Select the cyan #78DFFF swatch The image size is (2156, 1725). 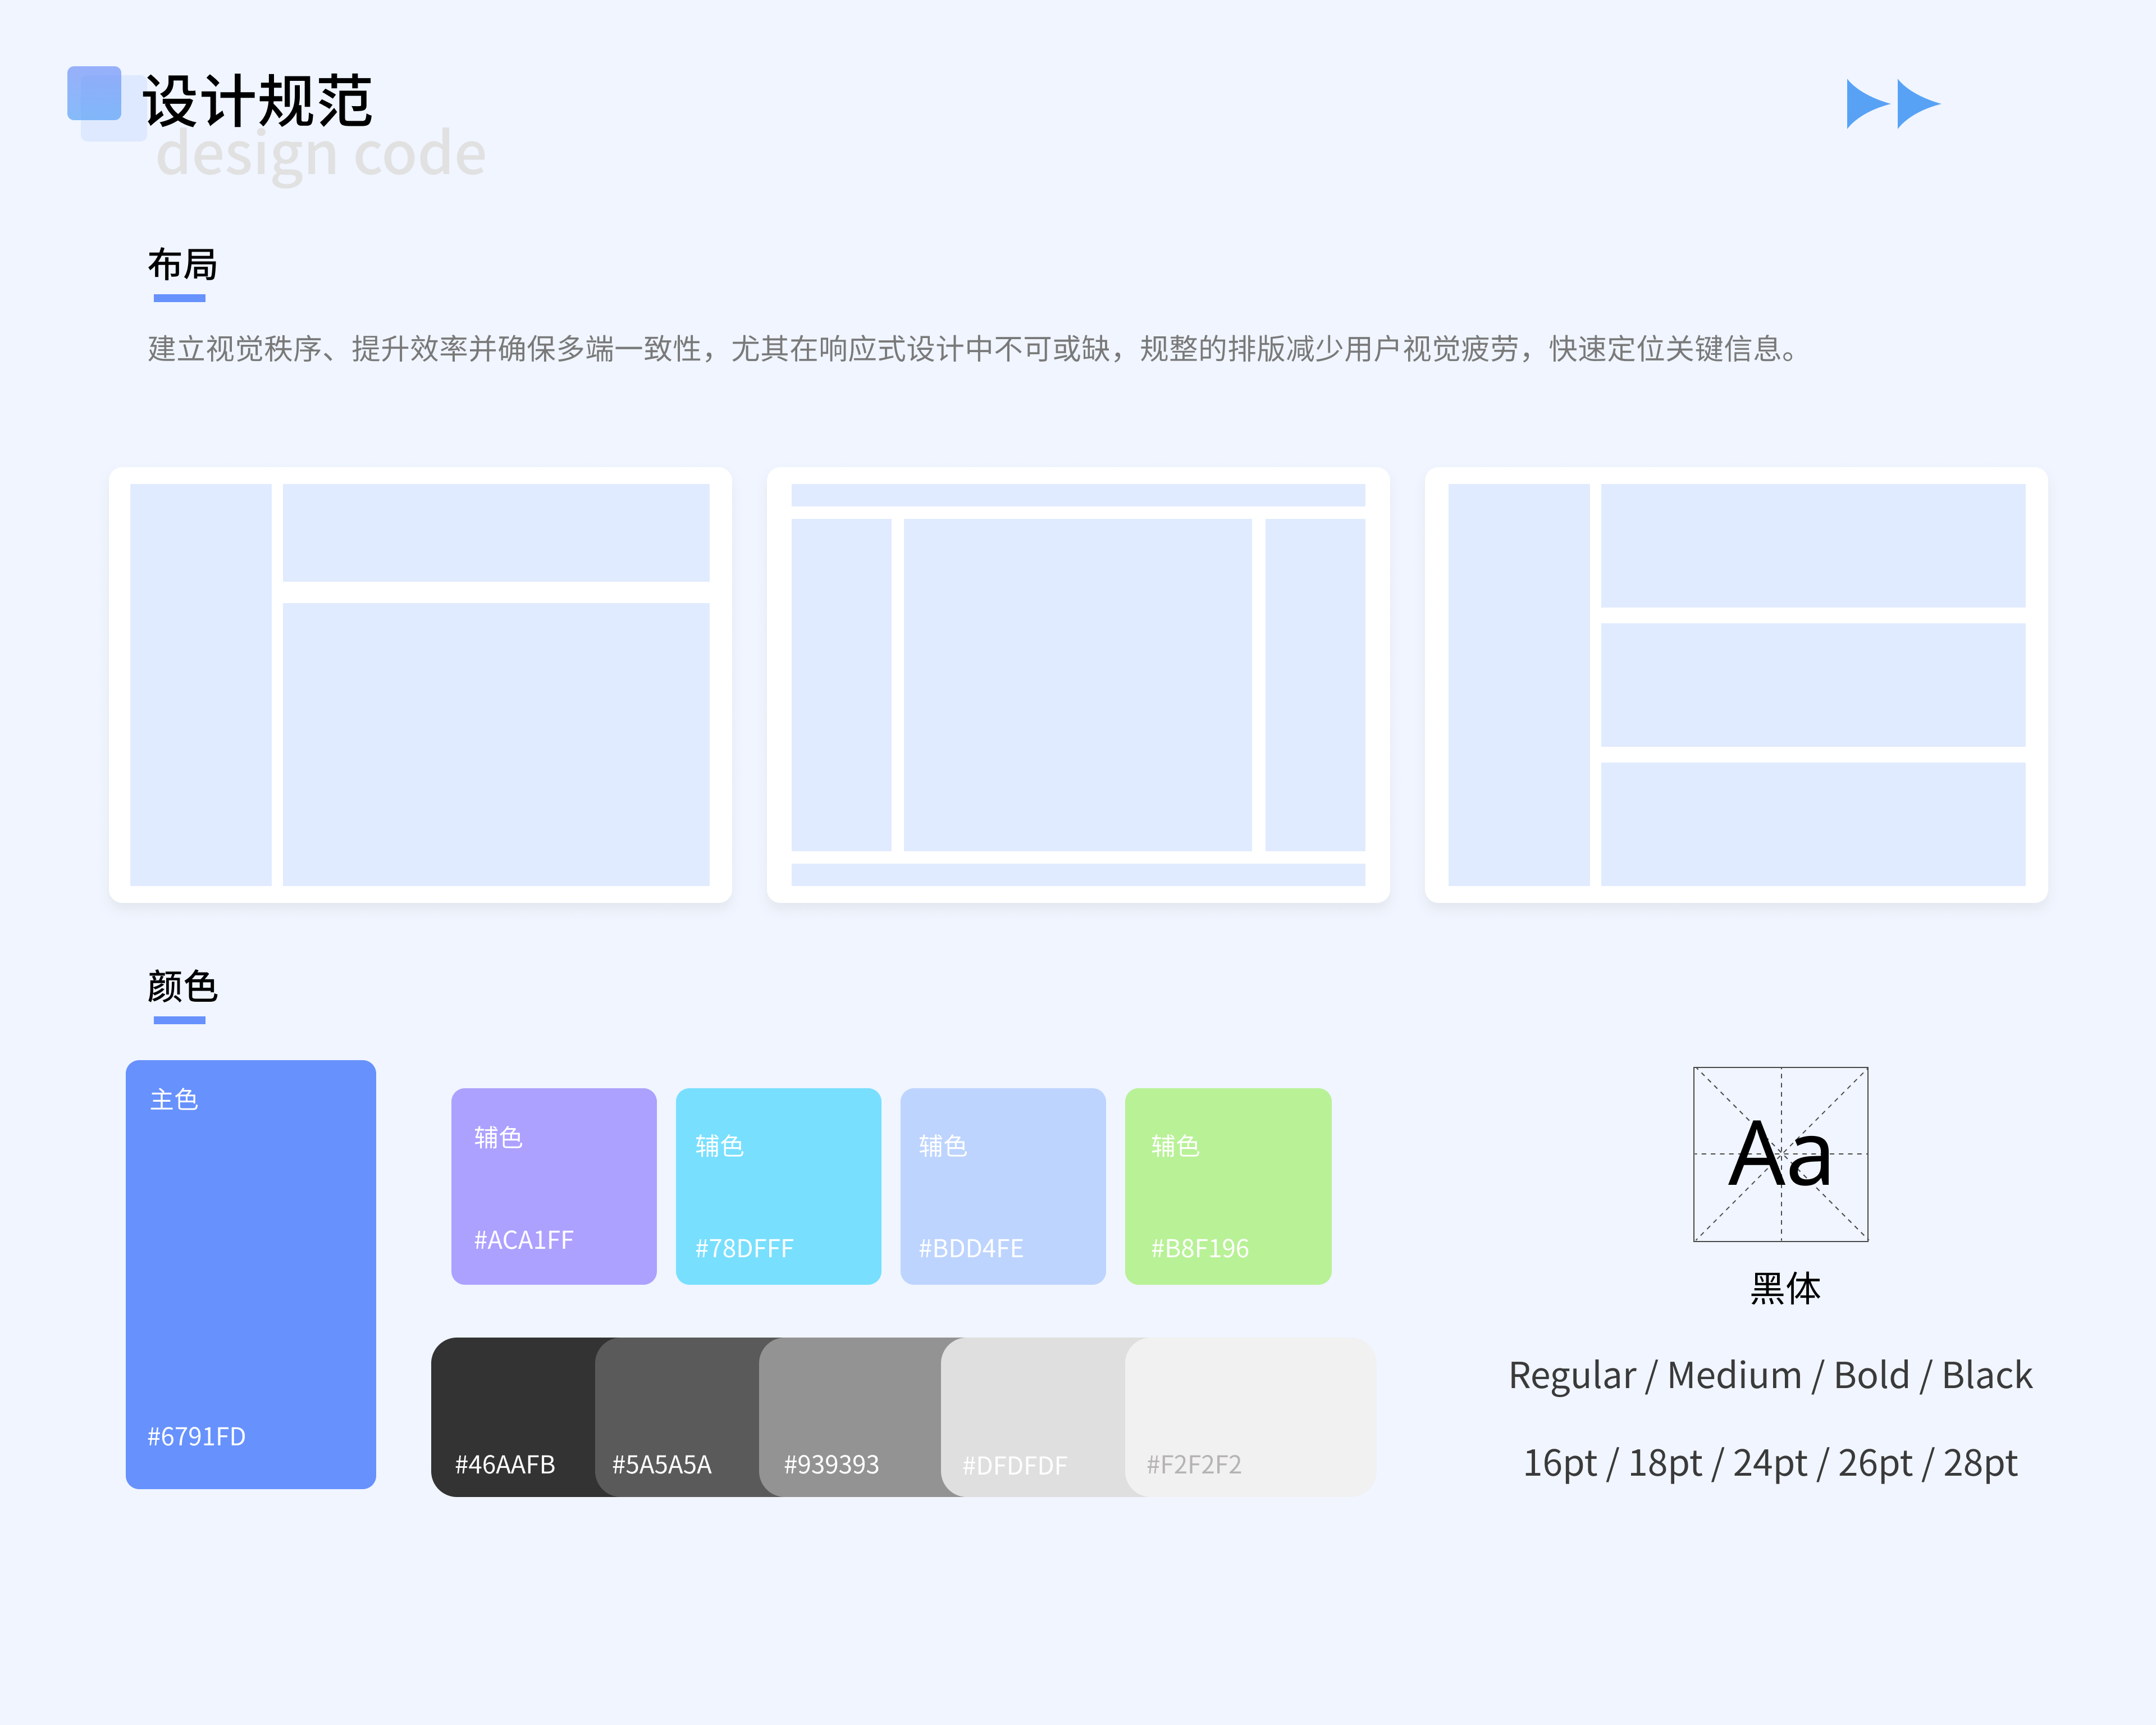[778, 1186]
